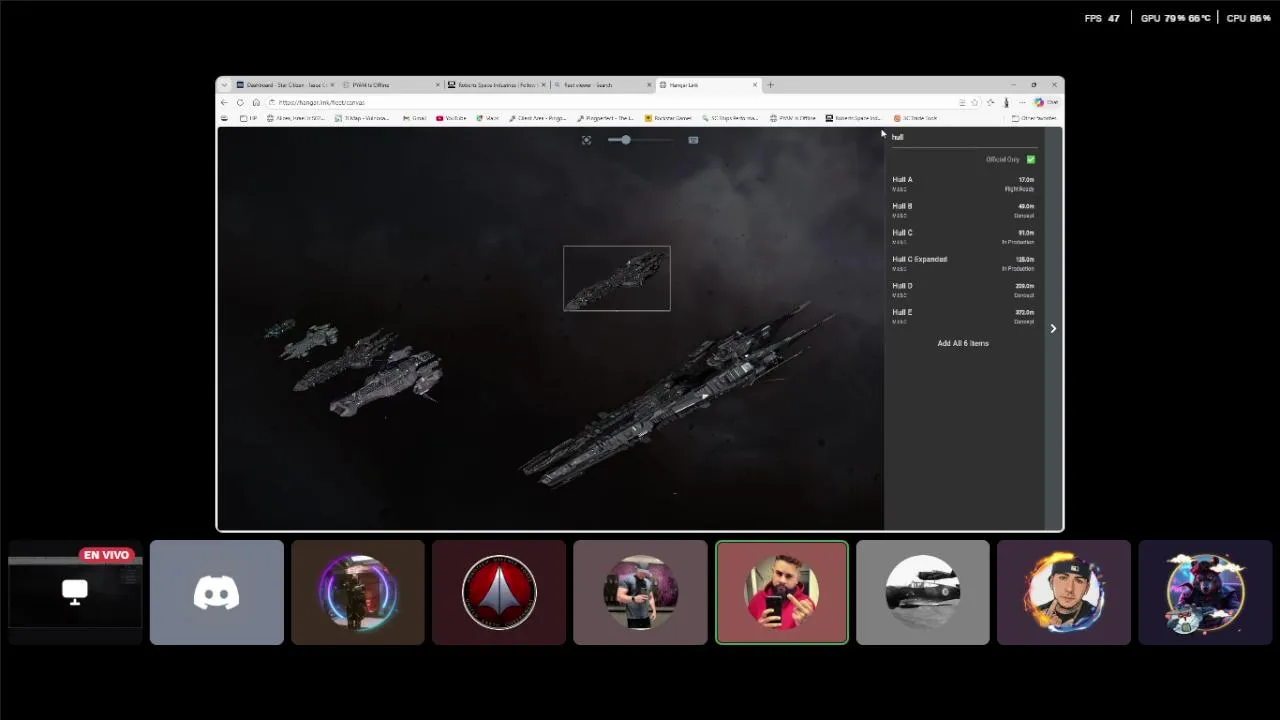Select the green-highlighted speaking participant avatar
The width and height of the screenshot is (1280, 720).
[x=782, y=592]
